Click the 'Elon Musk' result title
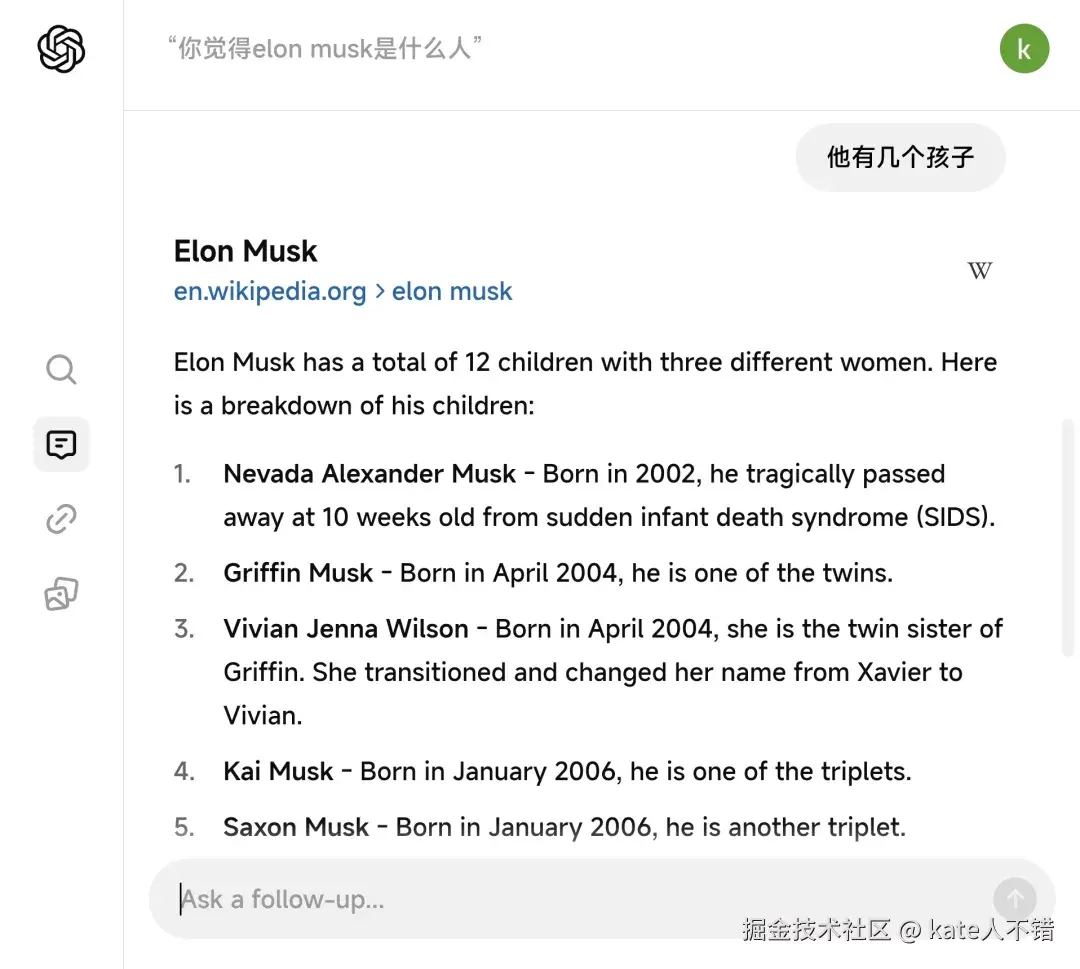Viewport: 1080px width, 969px height. [245, 251]
